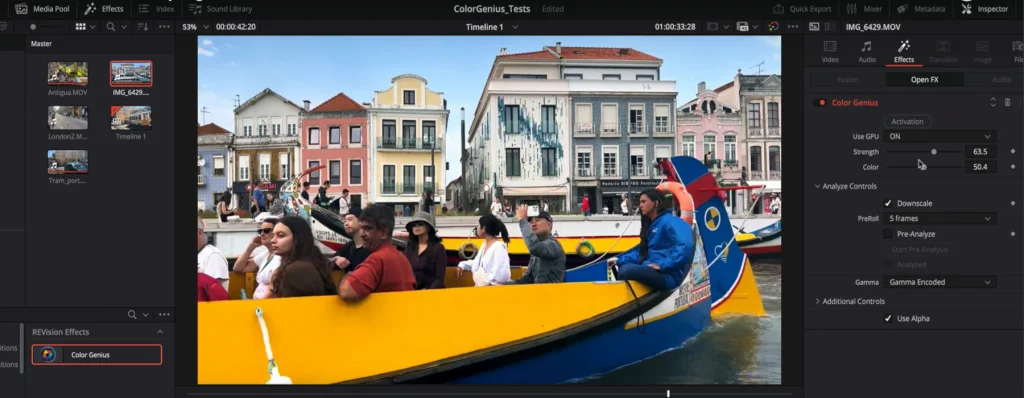Click the Activation button
The width and height of the screenshot is (1024, 398).
907,122
